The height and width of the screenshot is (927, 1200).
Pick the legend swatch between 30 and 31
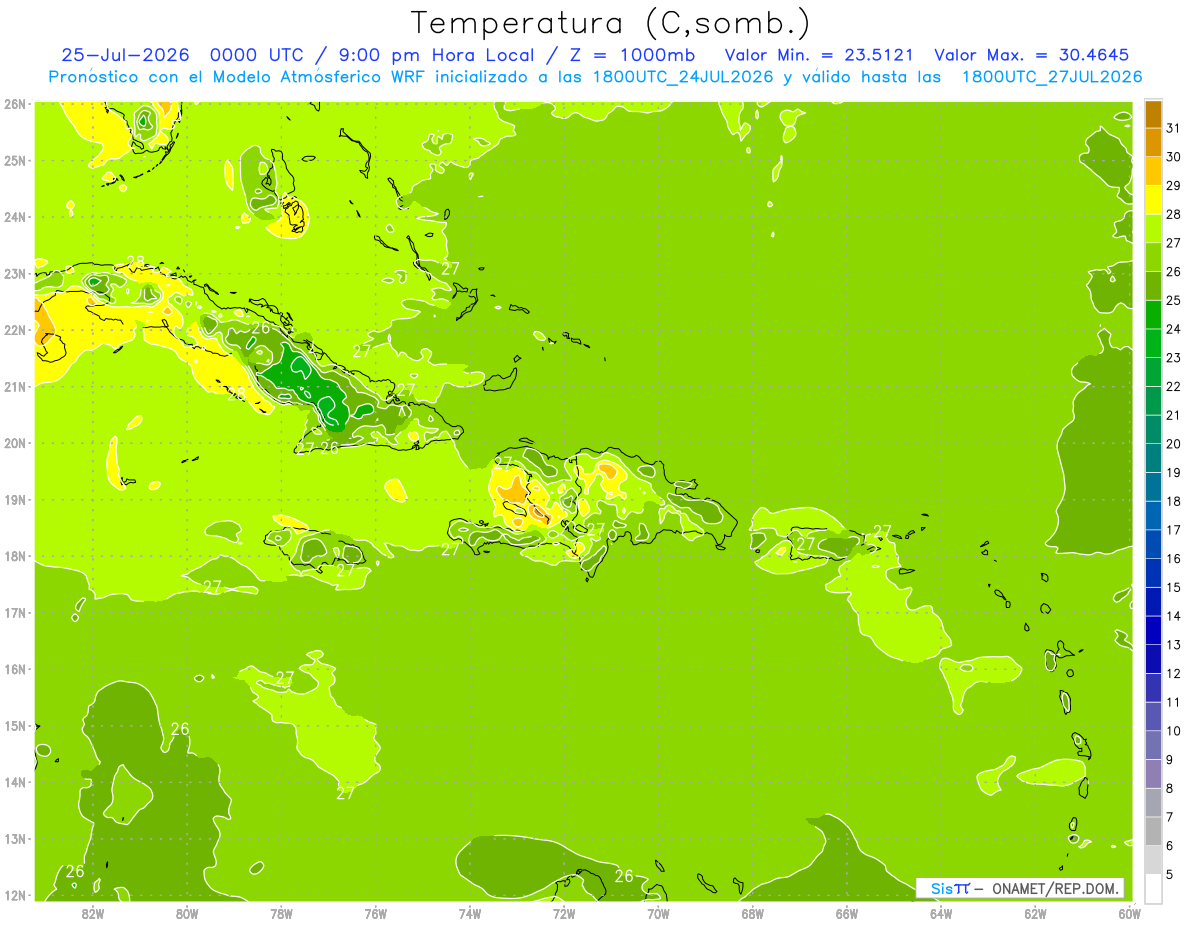[x=1153, y=143]
